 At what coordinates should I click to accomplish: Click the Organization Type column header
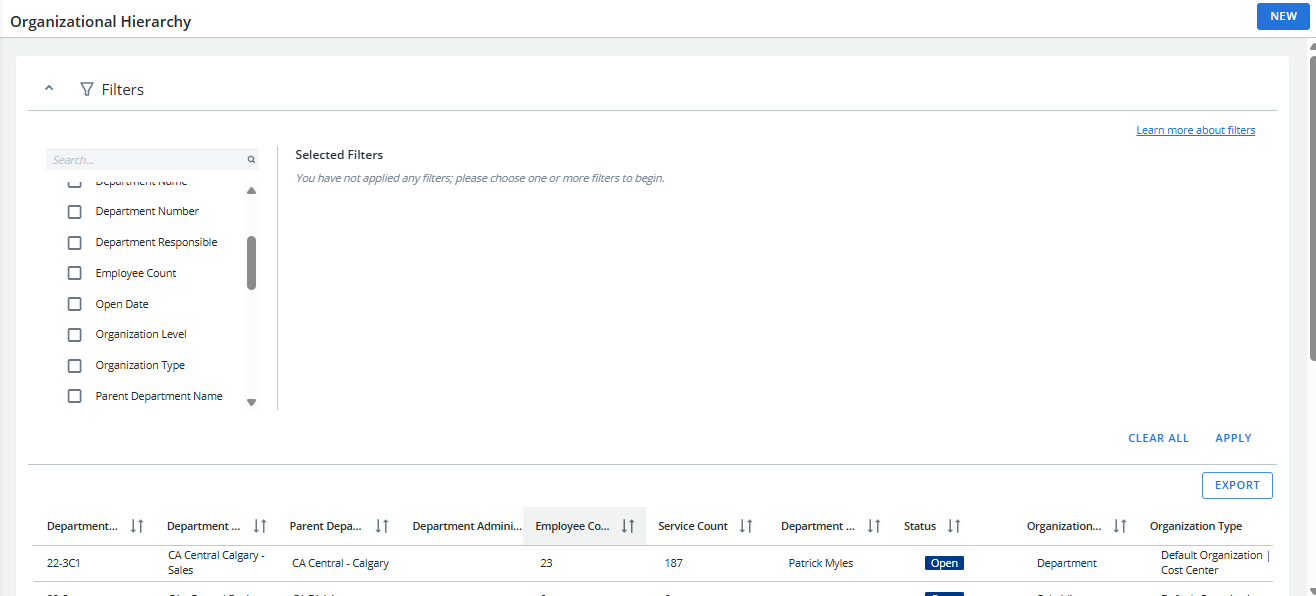(1196, 526)
